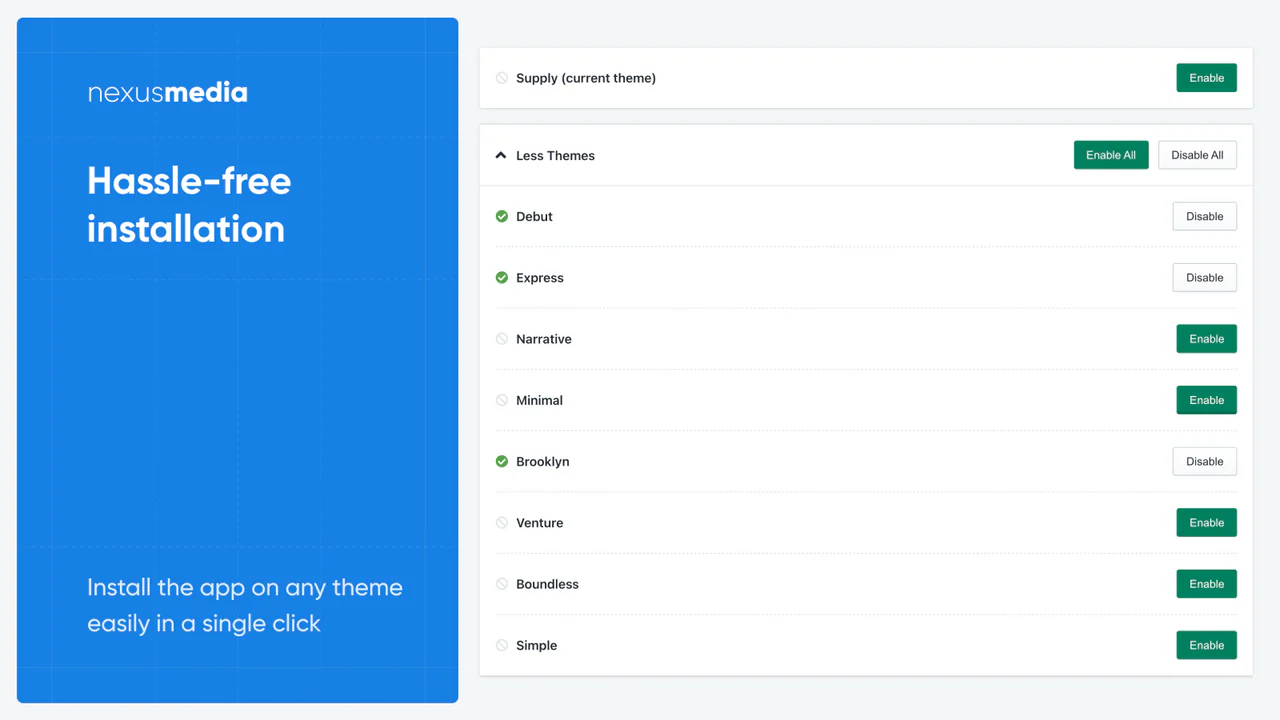
Task: Click the disabled status icon beside Supply theme
Action: point(502,78)
